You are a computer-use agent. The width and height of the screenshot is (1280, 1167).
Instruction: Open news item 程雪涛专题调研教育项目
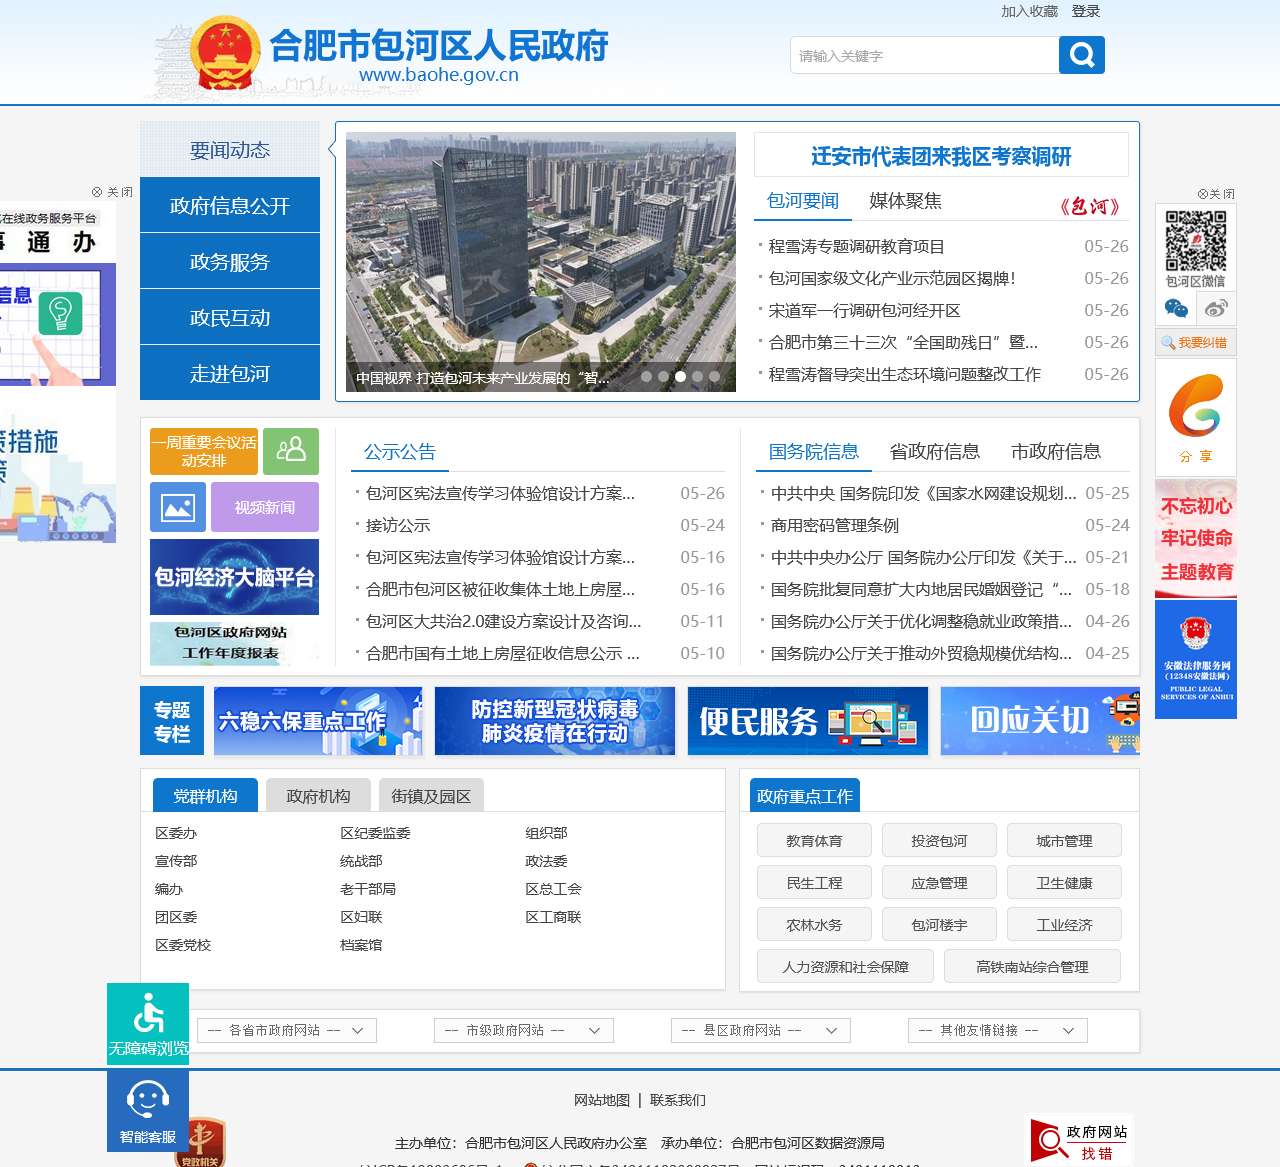[x=857, y=246]
